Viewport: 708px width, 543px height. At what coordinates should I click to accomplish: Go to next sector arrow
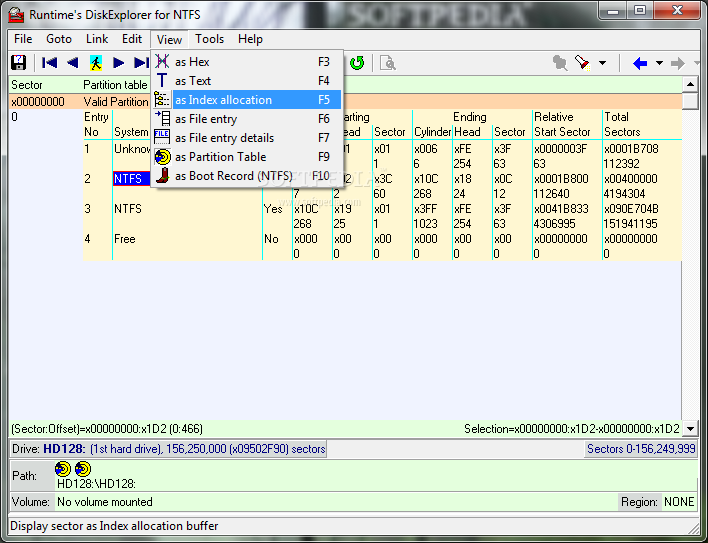(x=118, y=63)
